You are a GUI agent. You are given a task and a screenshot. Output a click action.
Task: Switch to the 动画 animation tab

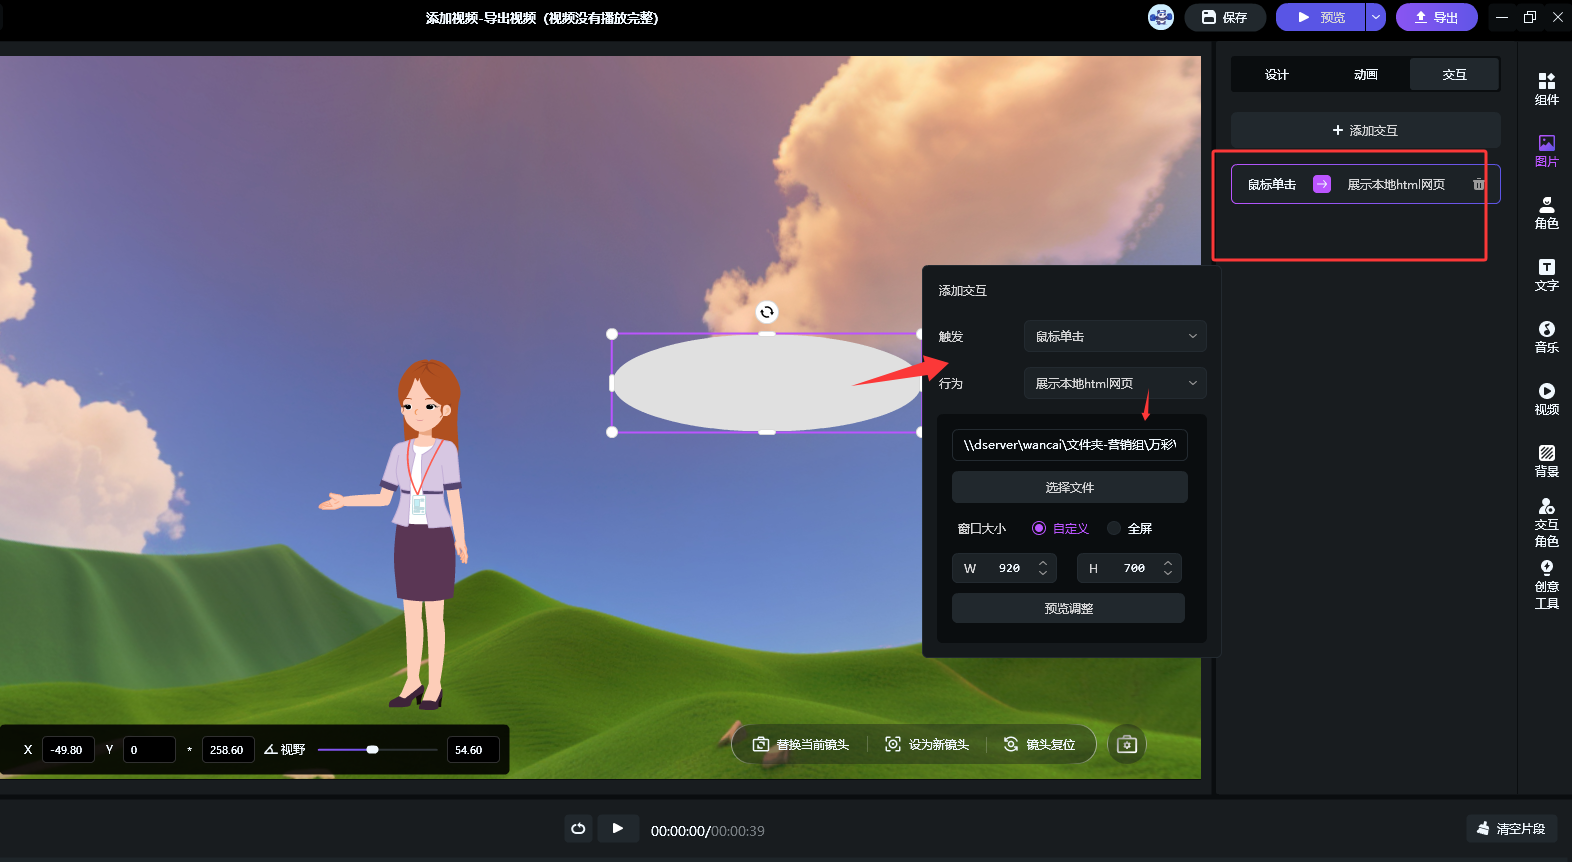click(1365, 75)
